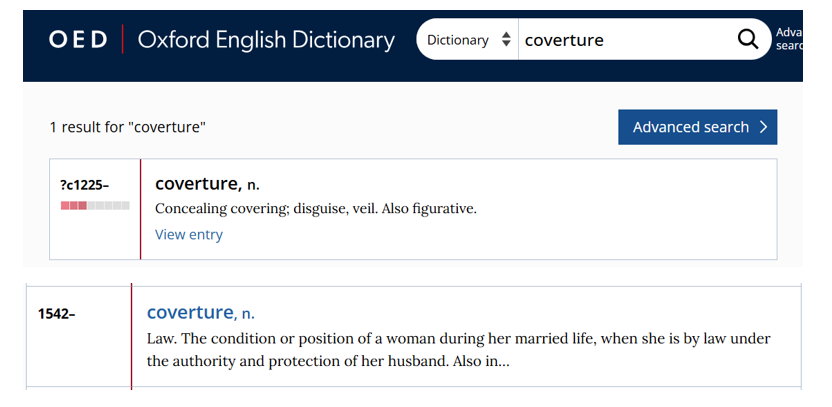Viewport: 832px width, 407px height.
Task: Click the magnifying glass search icon
Action: click(x=748, y=39)
